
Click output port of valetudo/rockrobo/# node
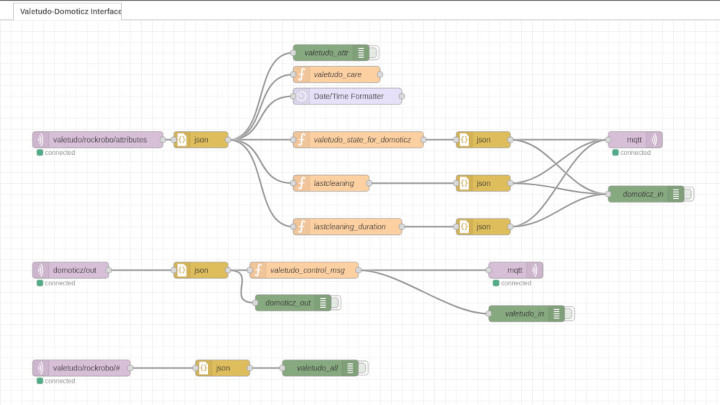[130, 368]
